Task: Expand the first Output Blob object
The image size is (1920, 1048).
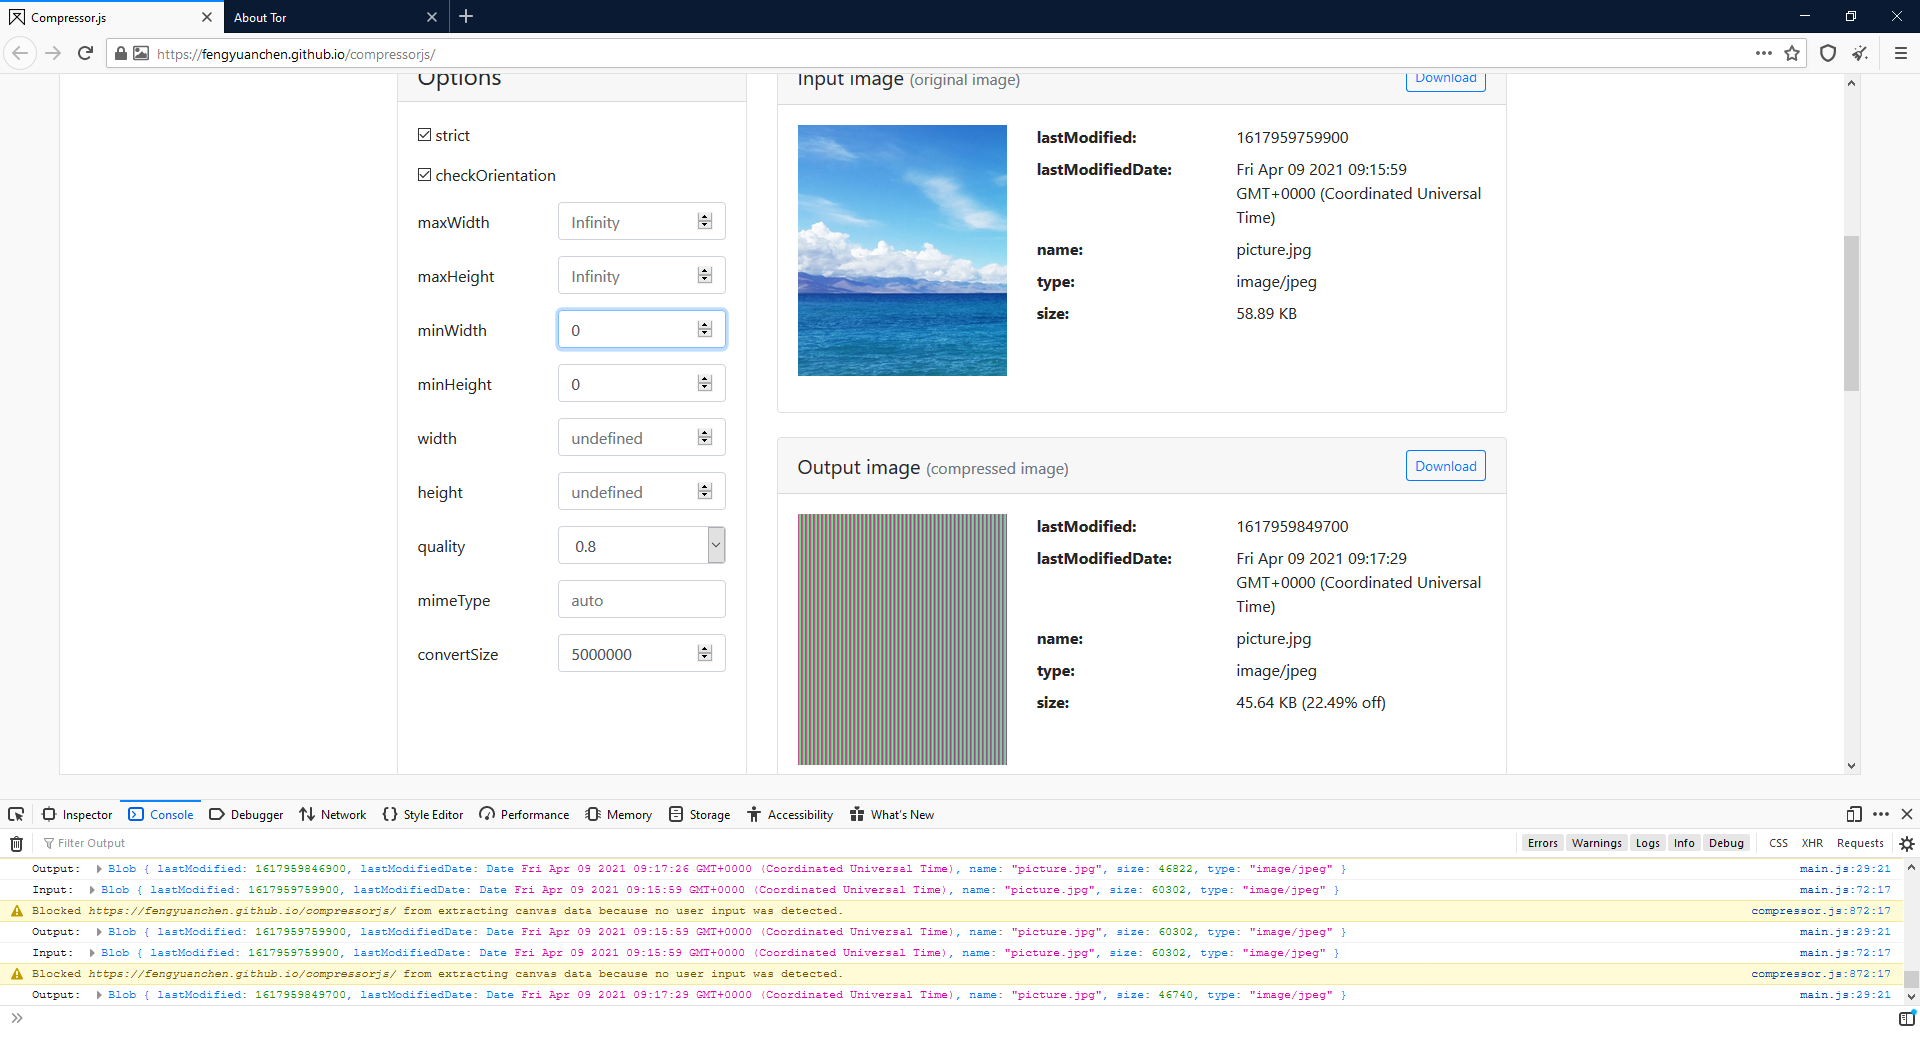Action: 98,868
